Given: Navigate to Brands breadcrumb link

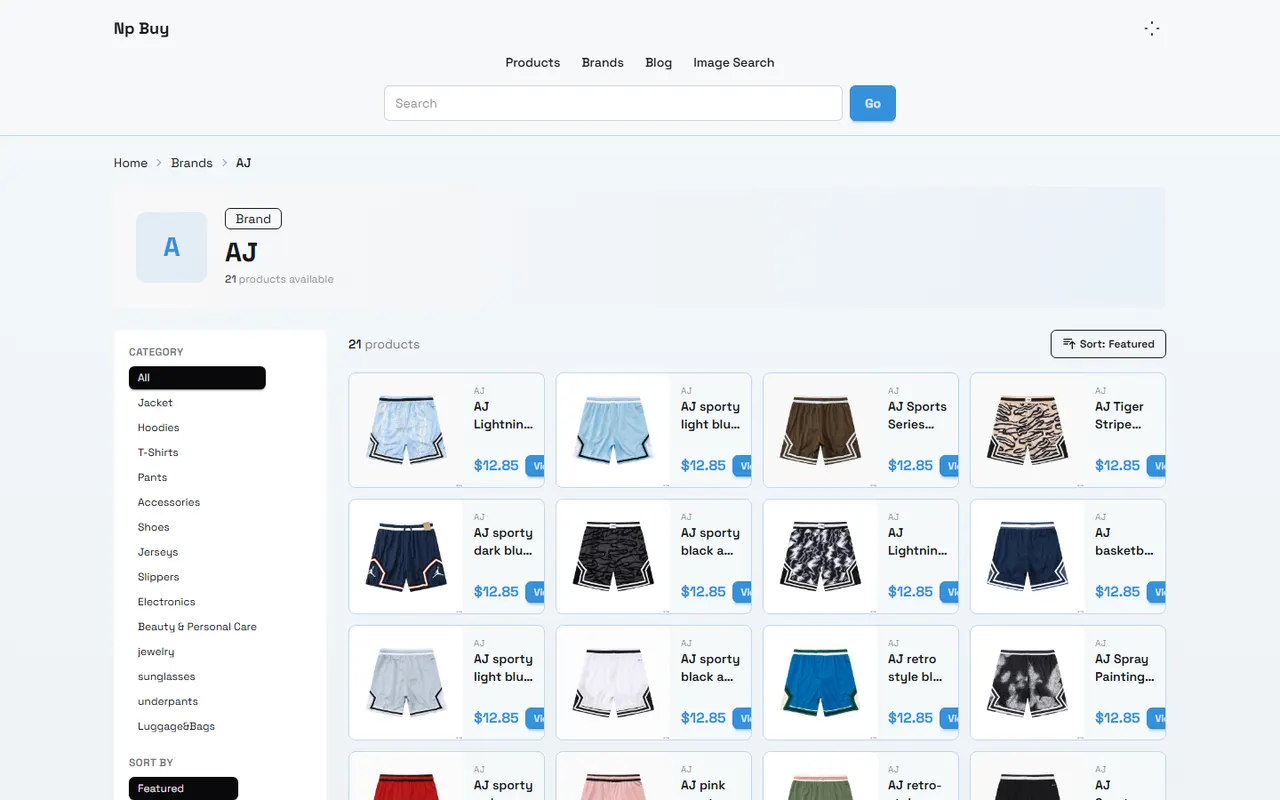Looking at the screenshot, I should click(x=192, y=163).
